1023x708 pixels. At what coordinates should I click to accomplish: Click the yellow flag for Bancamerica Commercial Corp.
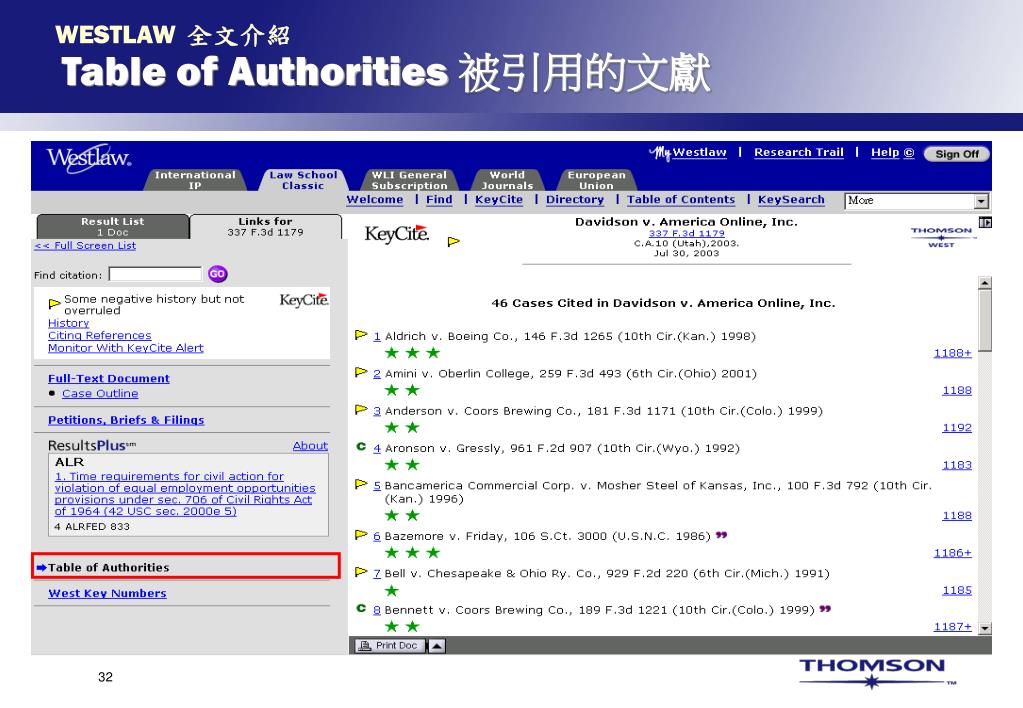point(361,484)
